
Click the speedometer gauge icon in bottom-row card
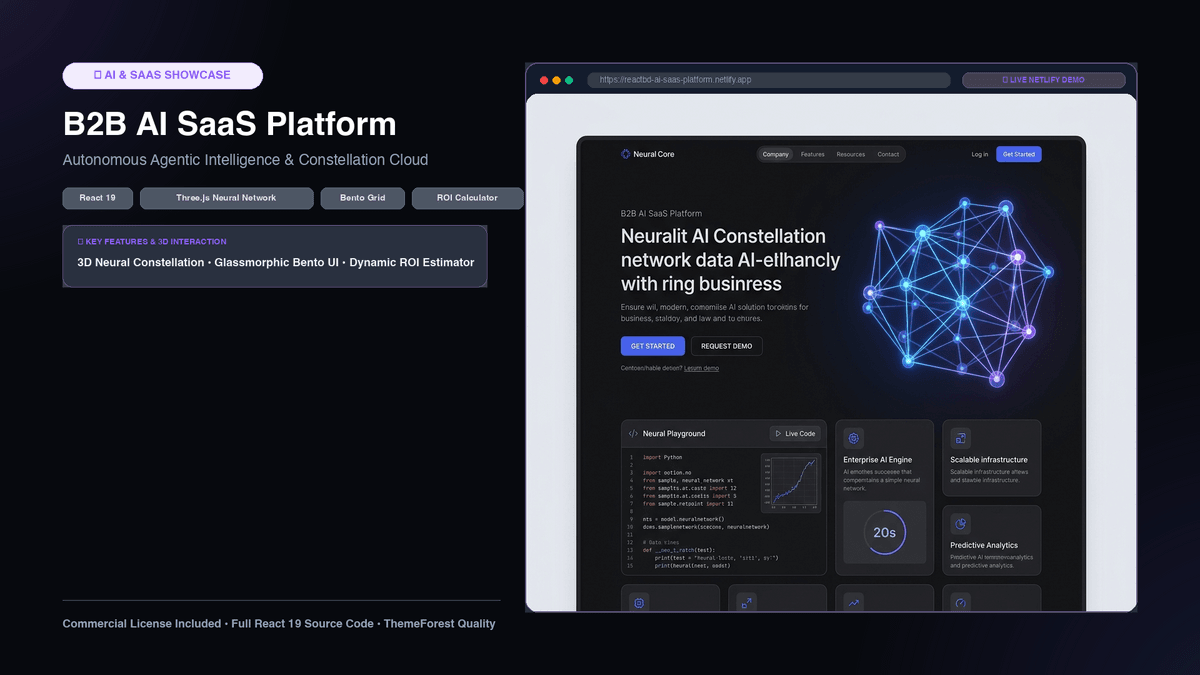961,602
